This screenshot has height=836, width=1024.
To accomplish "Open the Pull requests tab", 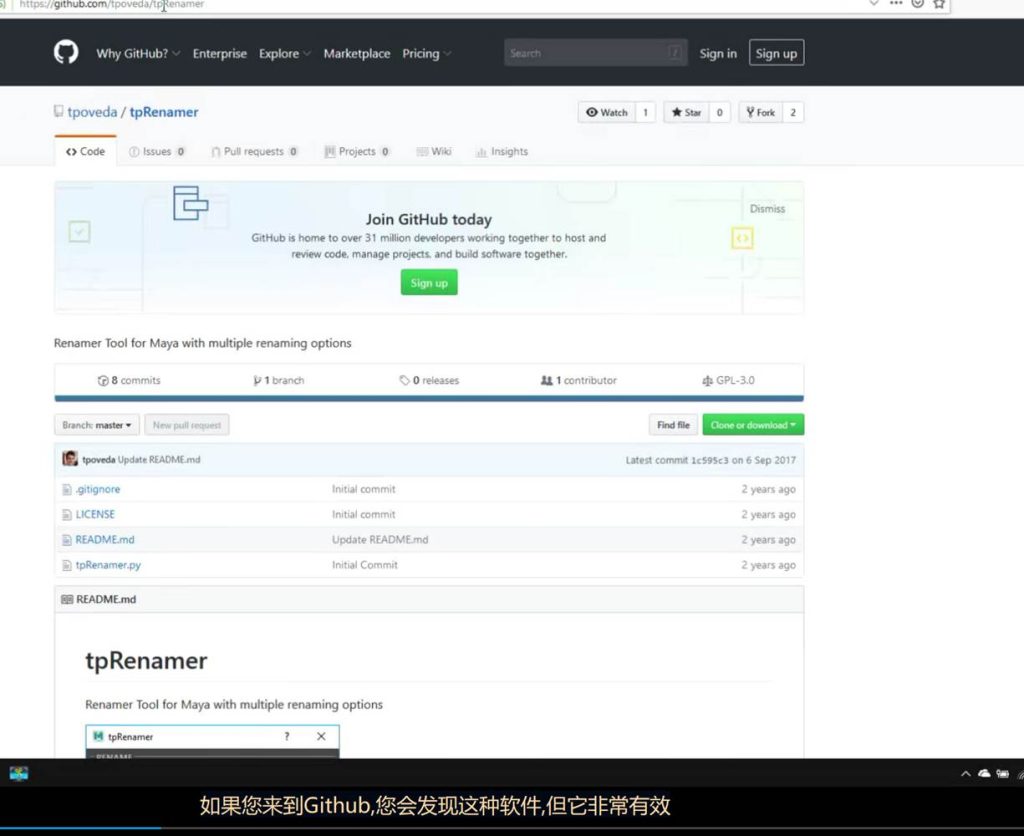I will 253,152.
